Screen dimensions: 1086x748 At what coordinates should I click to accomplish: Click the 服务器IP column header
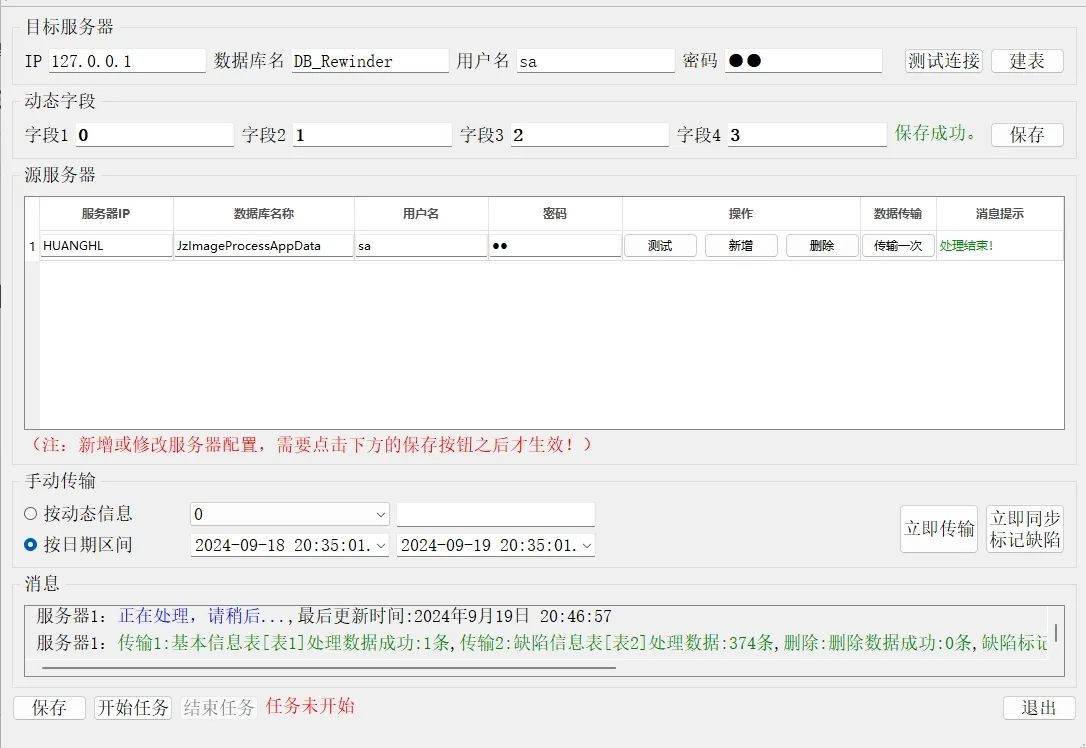pyautogui.click(x=106, y=214)
